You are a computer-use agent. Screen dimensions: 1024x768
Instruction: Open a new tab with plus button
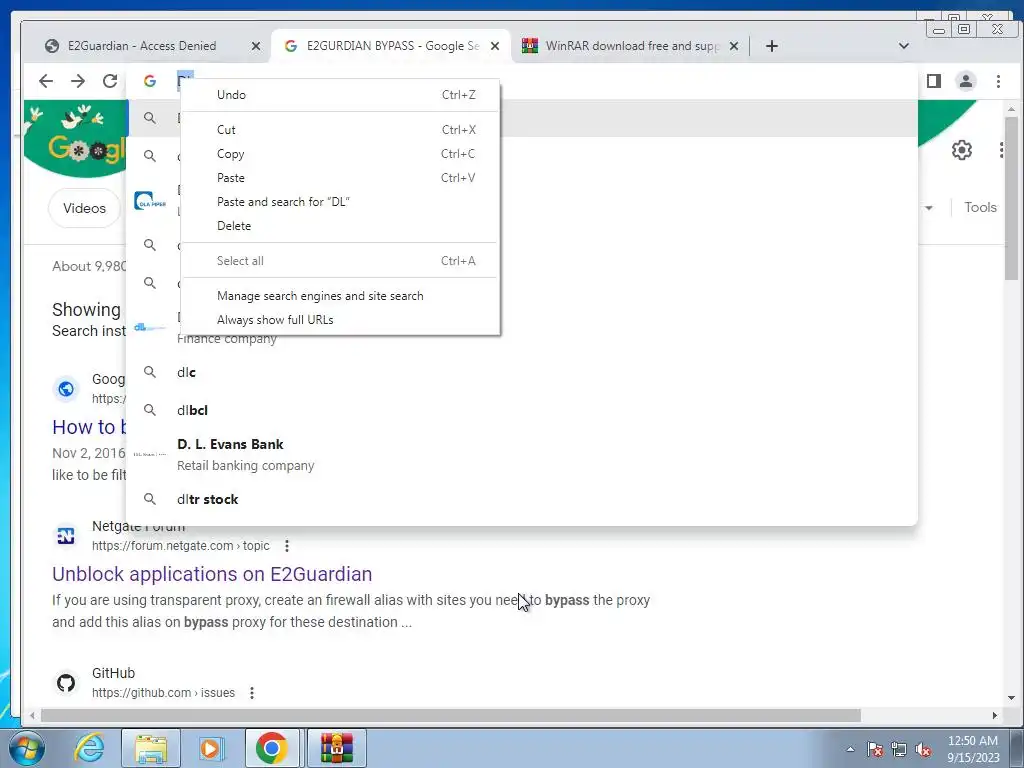pos(771,46)
